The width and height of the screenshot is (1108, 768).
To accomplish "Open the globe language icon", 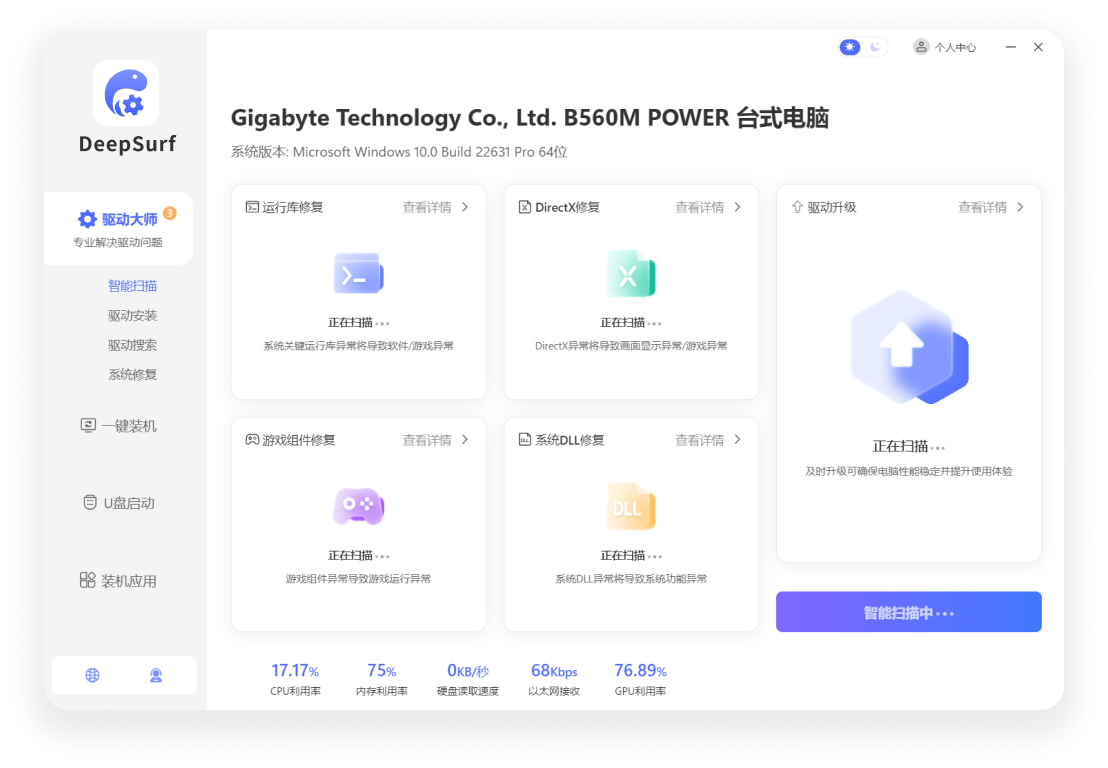I will click(x=93, y=675).
